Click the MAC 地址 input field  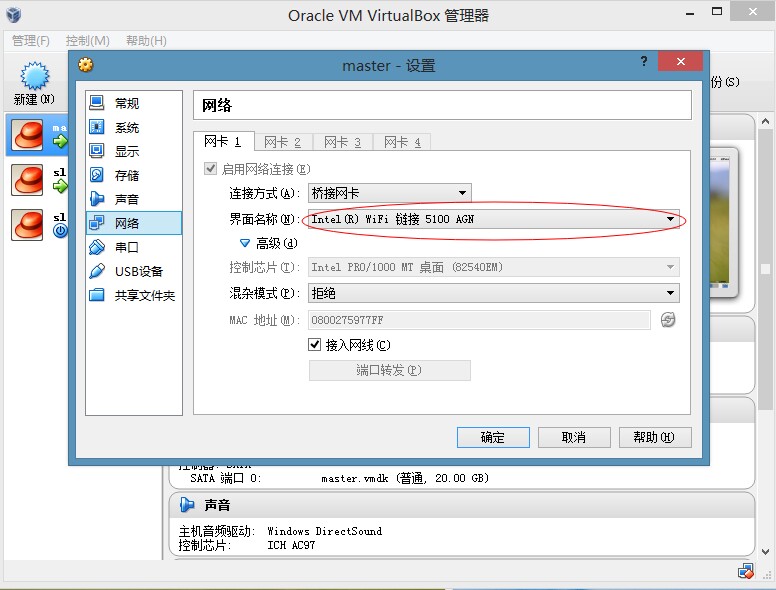(479, 320)
